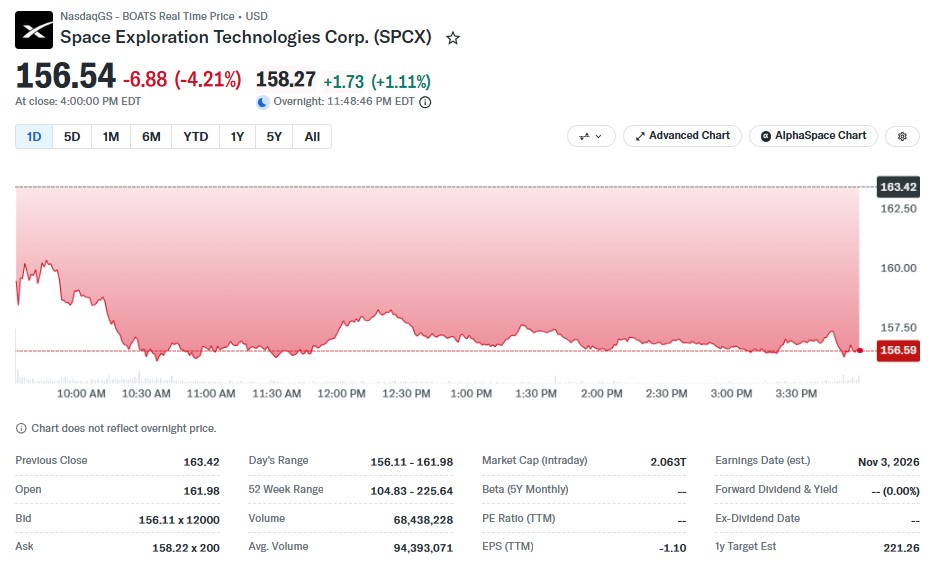This screenshot has width=930, height=576.
Task: Click the 3:30 PM time axis label
Action: point(796,393)
